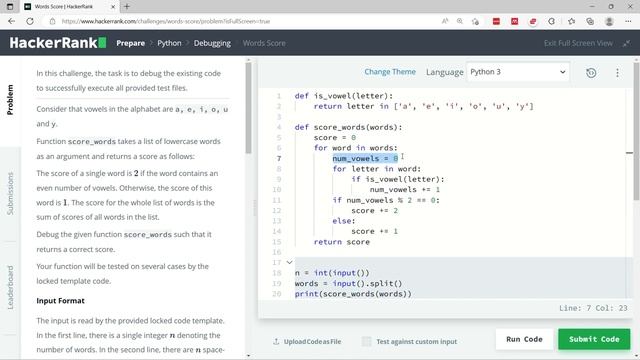Viewport: 640px width, 360px height.
Task: Open editor more options menu
Action: [x=617, y=73]
